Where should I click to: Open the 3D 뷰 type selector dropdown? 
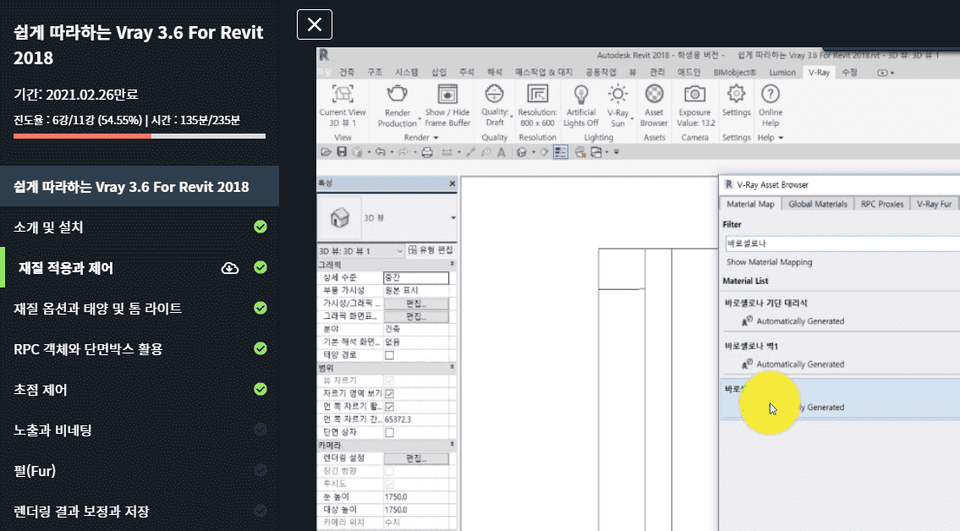[x=453, y=217]
